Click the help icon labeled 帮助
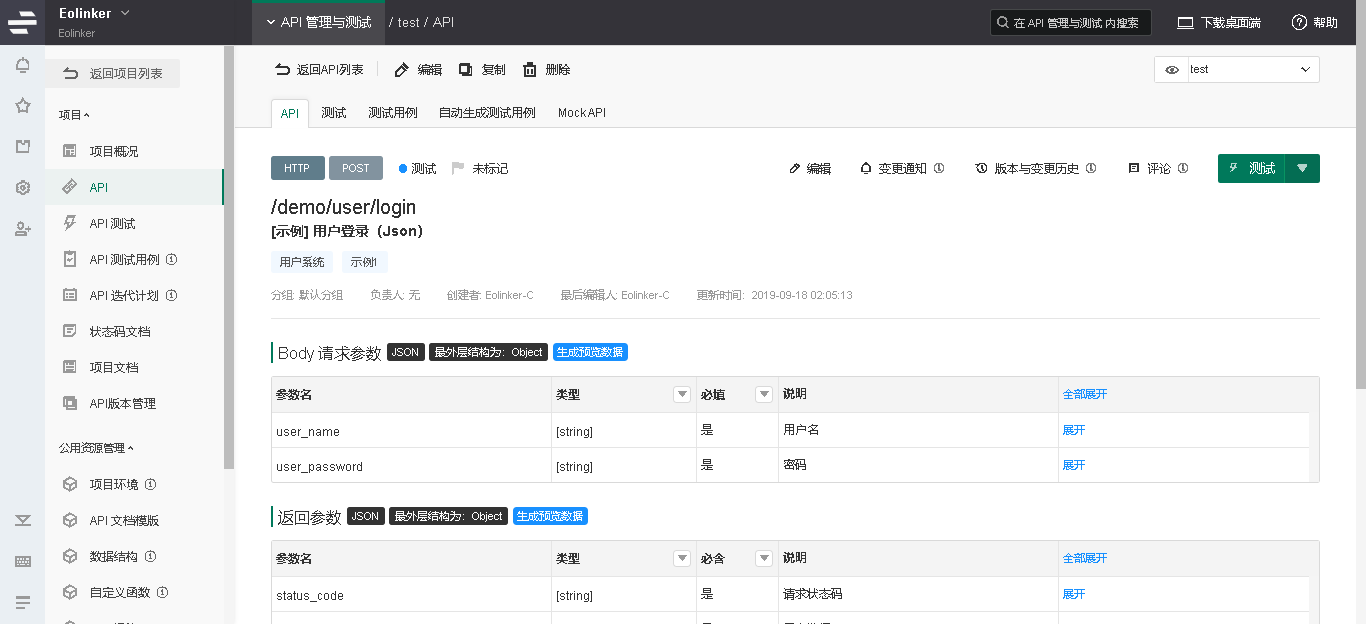The width and height of the screenshot is (1366, 624). click(x=1299, y=22)
